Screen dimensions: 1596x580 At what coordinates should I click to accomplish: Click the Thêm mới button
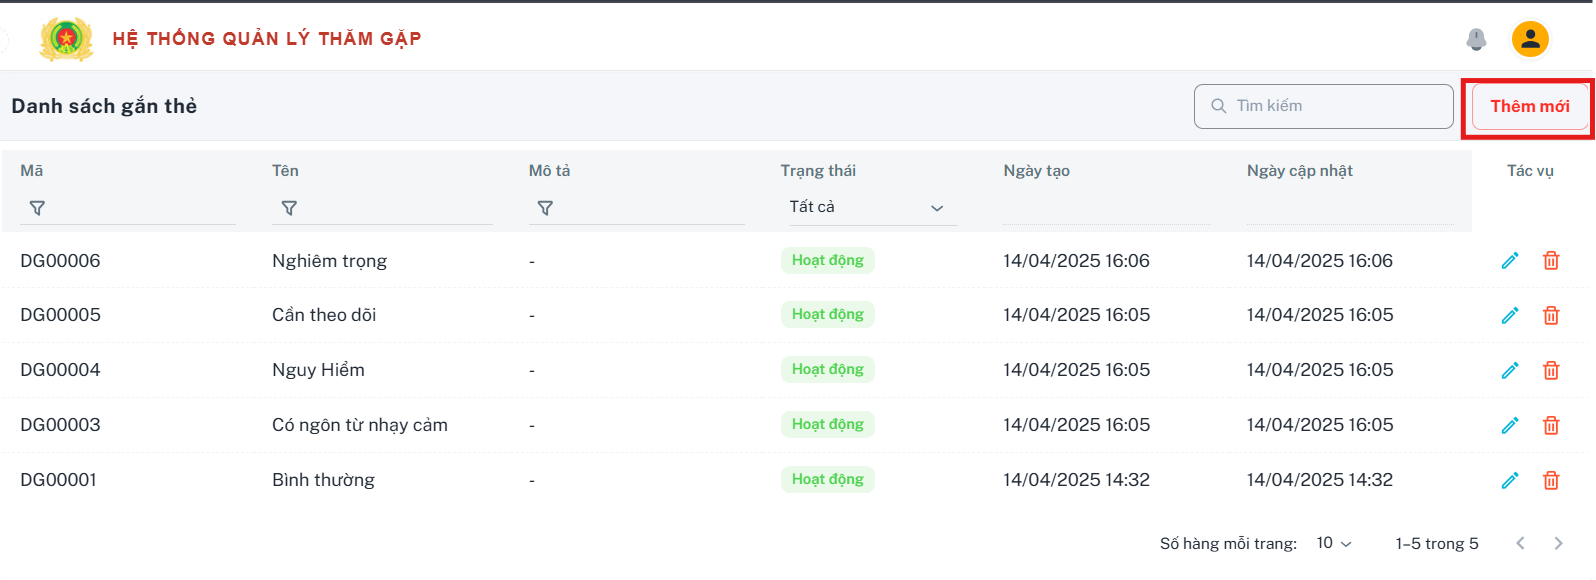click(1530, 106)
